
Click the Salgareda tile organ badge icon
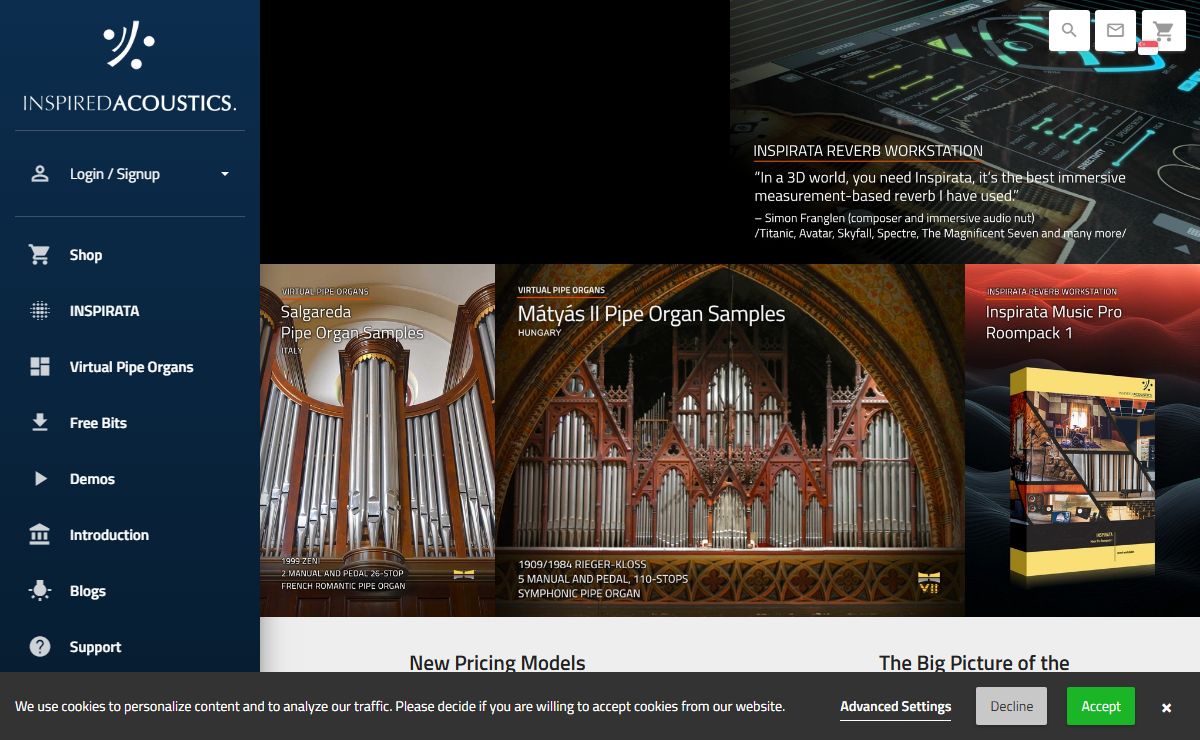click(463, 575)
